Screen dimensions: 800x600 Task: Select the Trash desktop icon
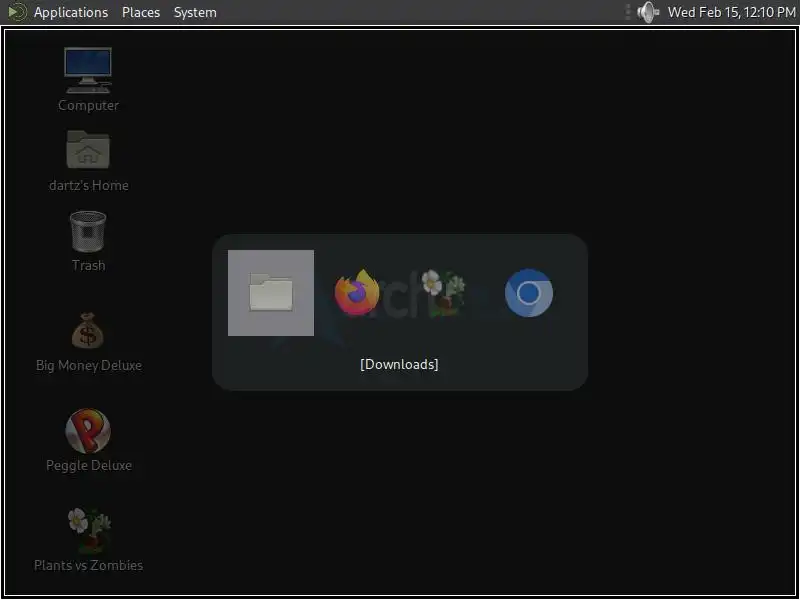point(88,232)
